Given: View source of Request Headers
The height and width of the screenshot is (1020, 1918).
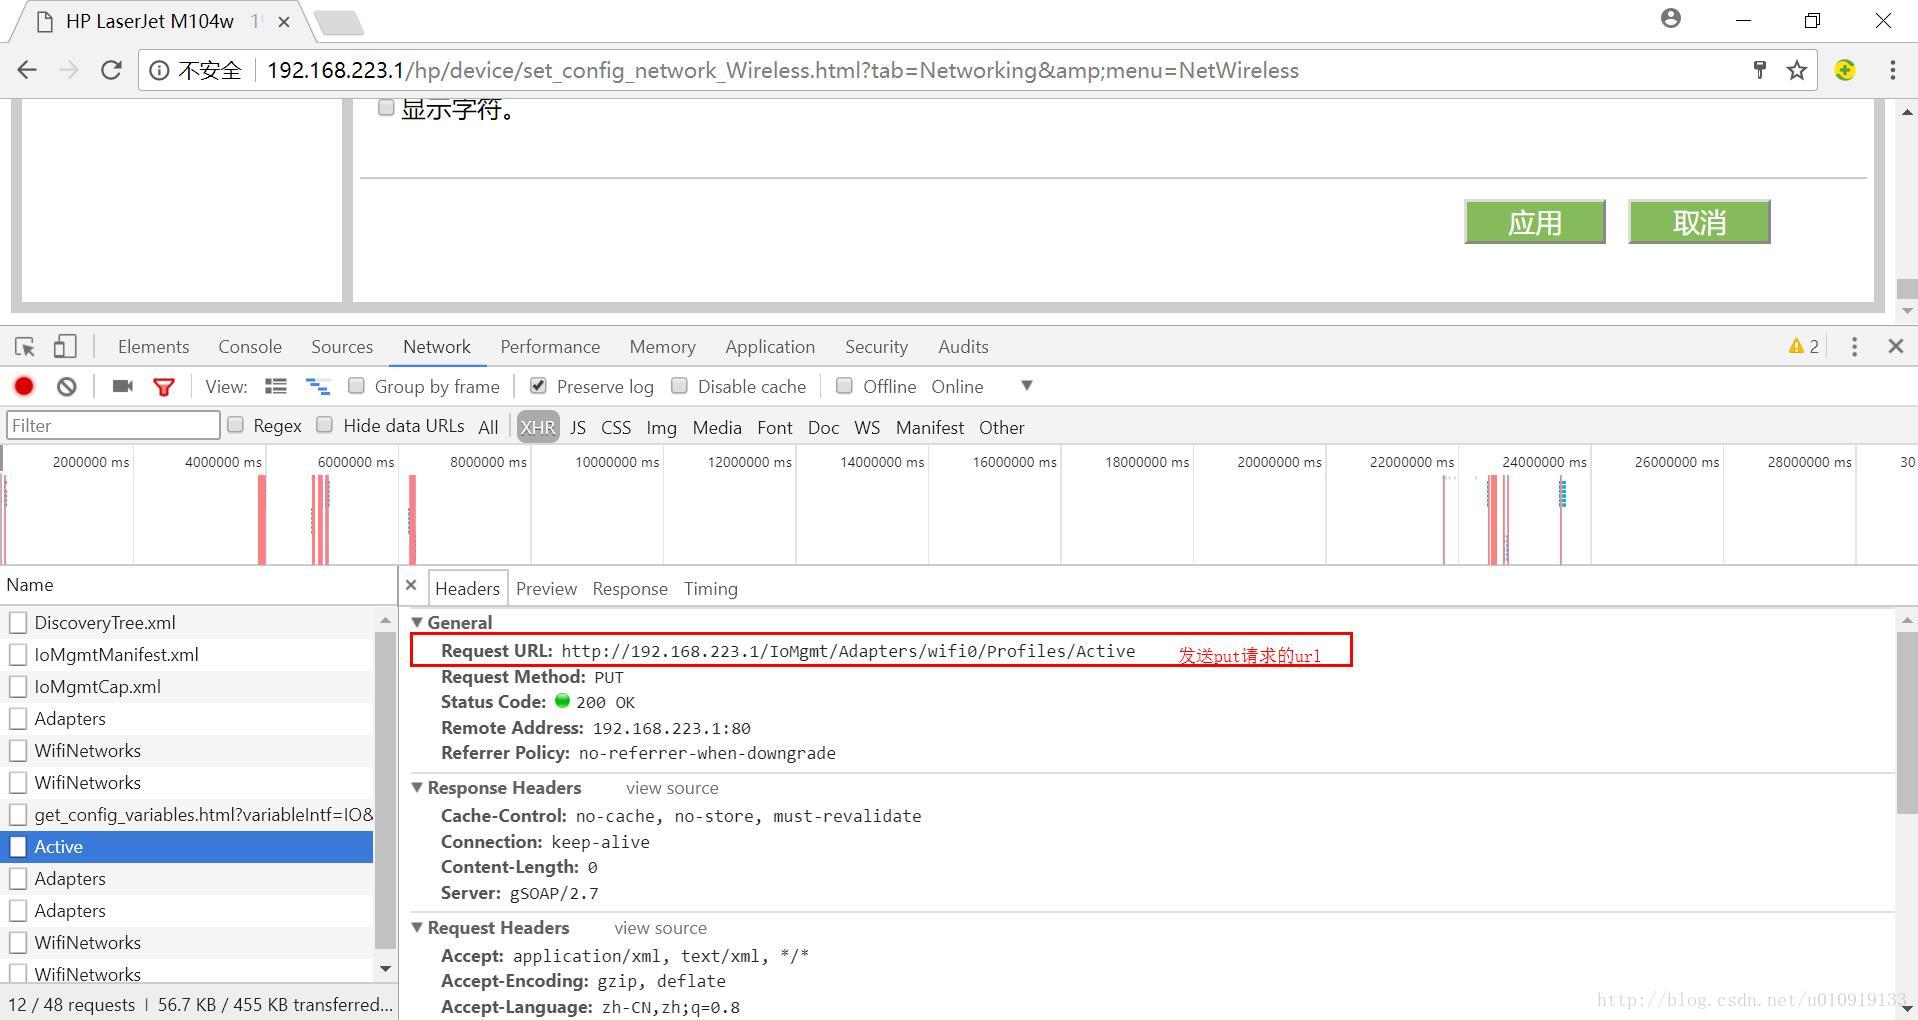Looking at the screenshot, I should tap(660, 928).
